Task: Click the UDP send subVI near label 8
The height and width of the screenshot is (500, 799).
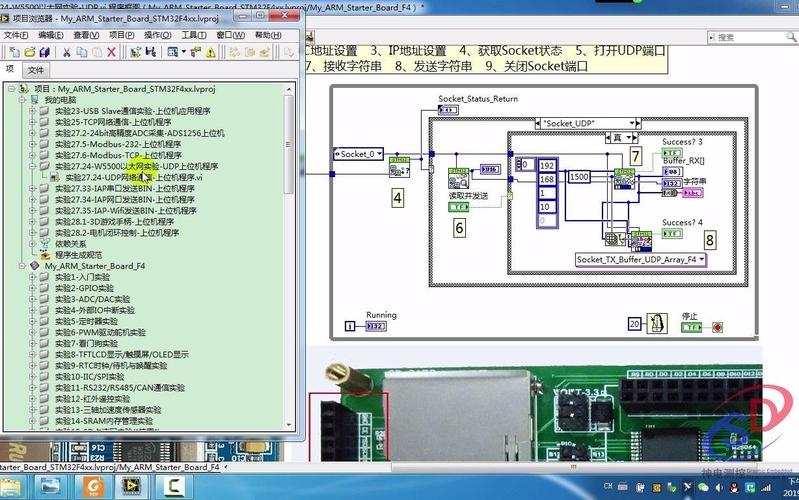Action: pos(641,242)
